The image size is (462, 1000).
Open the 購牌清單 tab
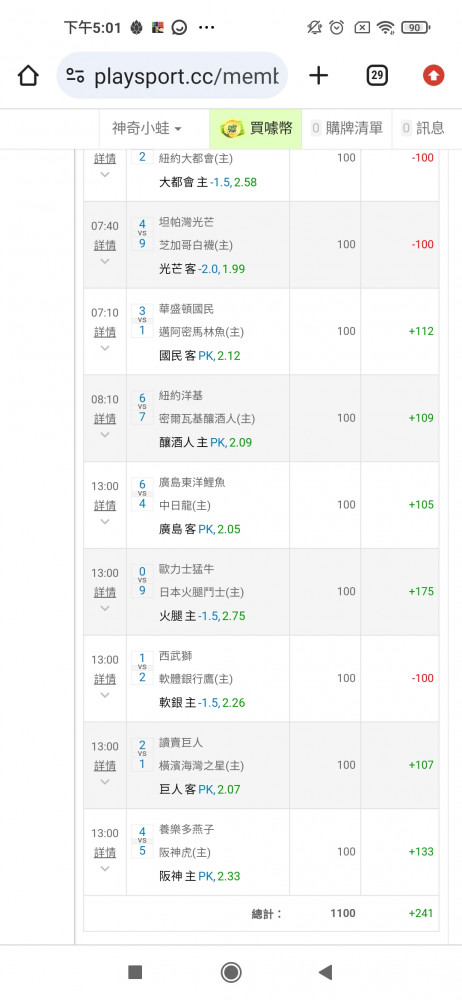pyautogui.click(x=347, y=128)
